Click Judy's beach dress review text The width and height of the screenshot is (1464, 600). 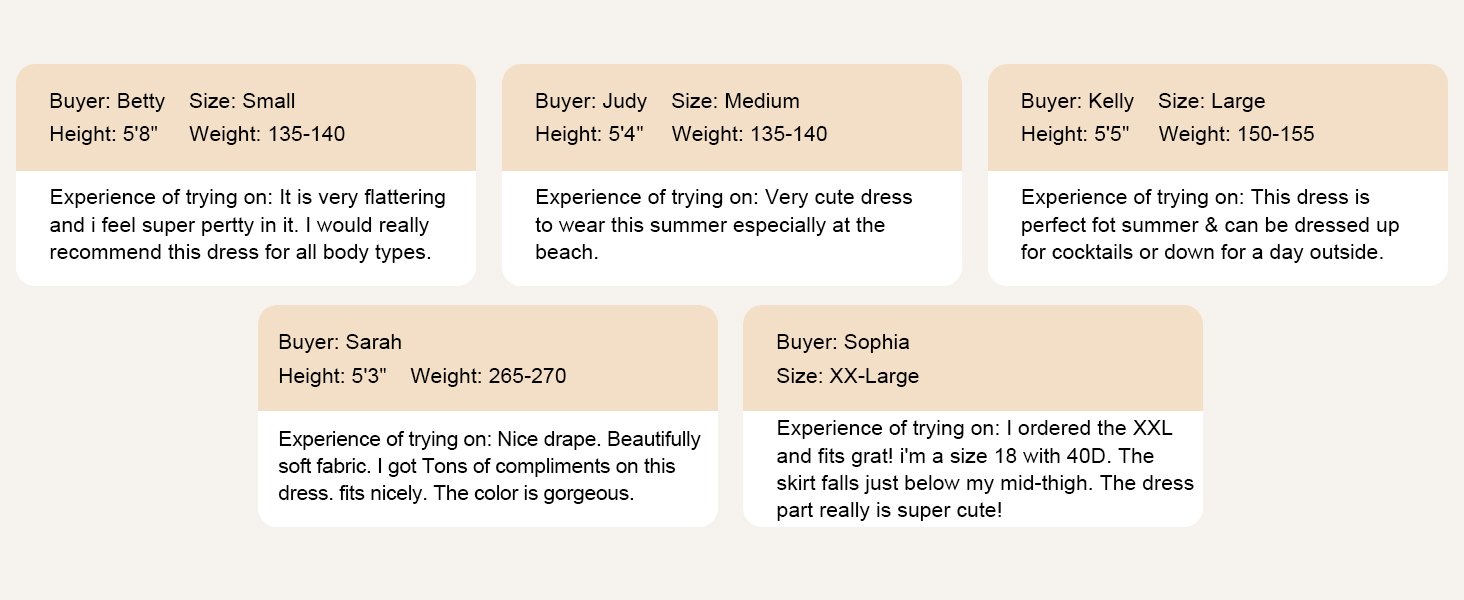pyautogui.click(x=724, y=225)
